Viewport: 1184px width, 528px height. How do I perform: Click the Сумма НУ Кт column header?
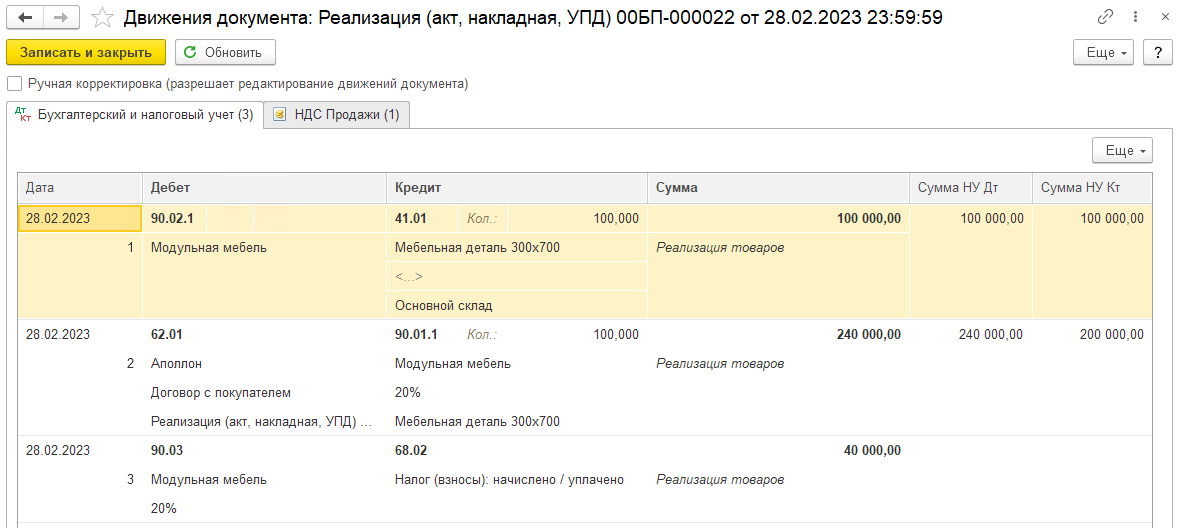pyautogui.click(x=1092, y=188)
